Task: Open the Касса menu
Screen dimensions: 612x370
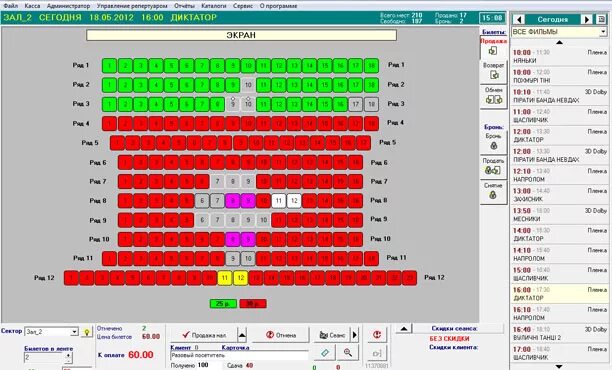Action: [32, 6]
